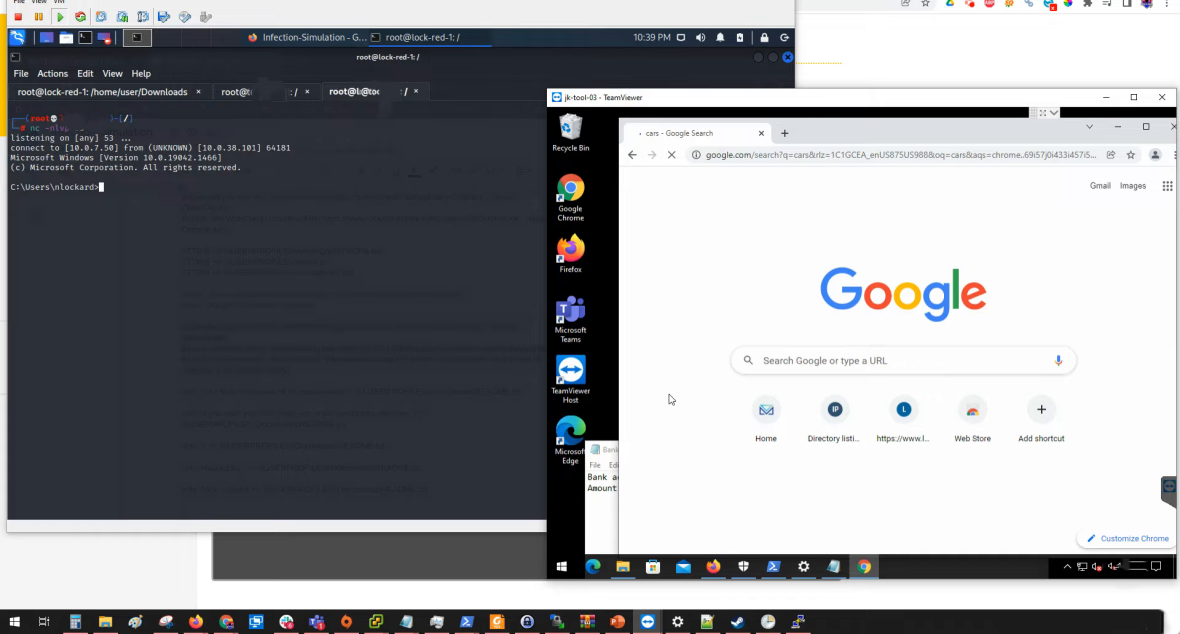Click the Microsoft Edge desktop shortcut

[570, 441]
